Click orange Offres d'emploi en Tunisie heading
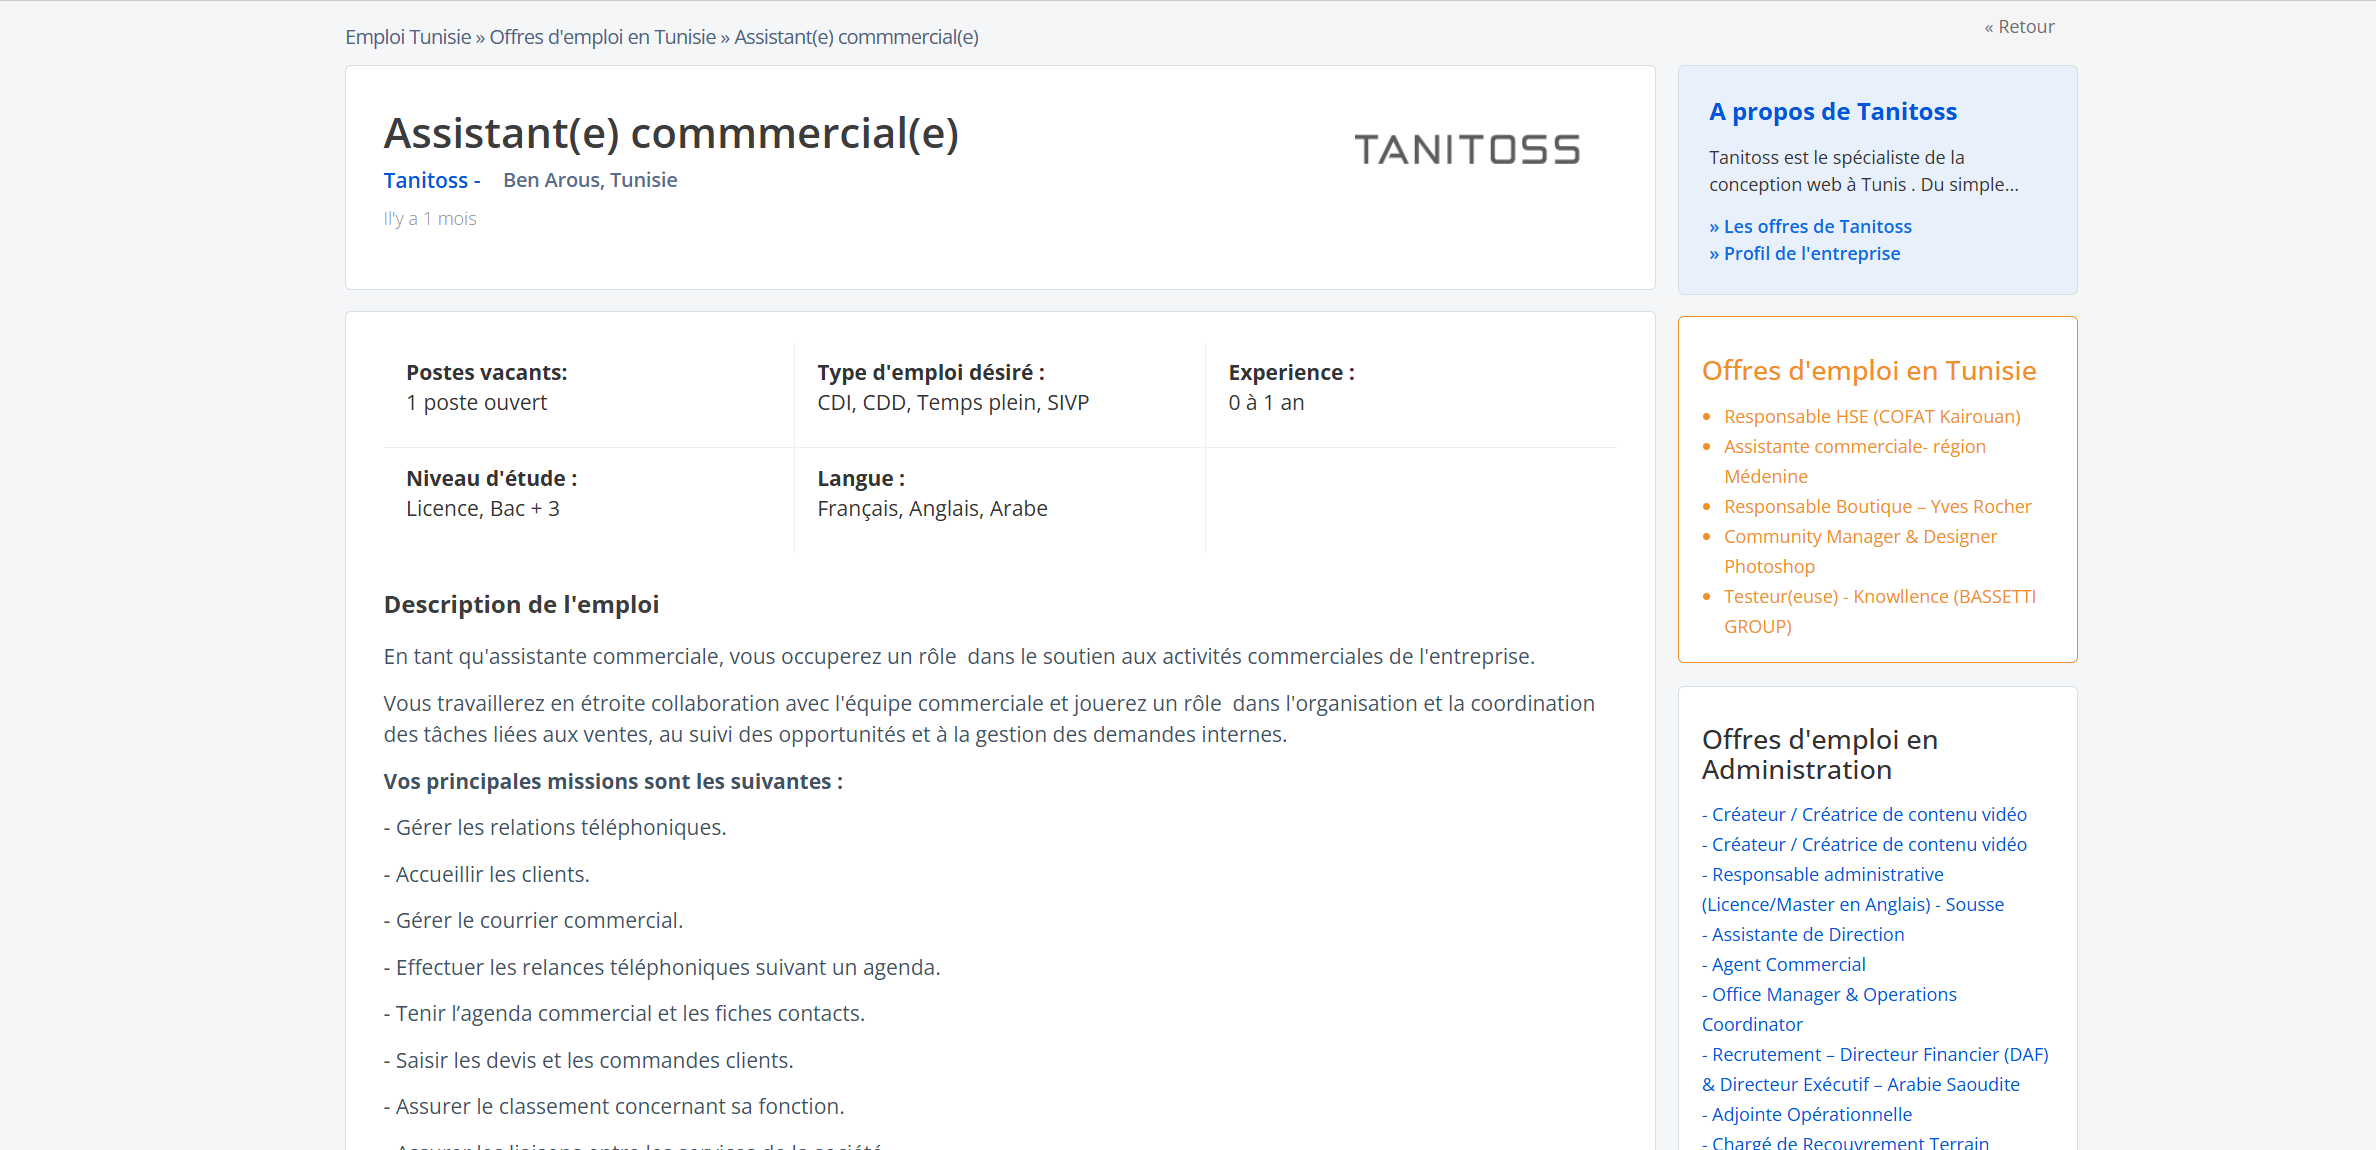 click(x=1869, y=370)
